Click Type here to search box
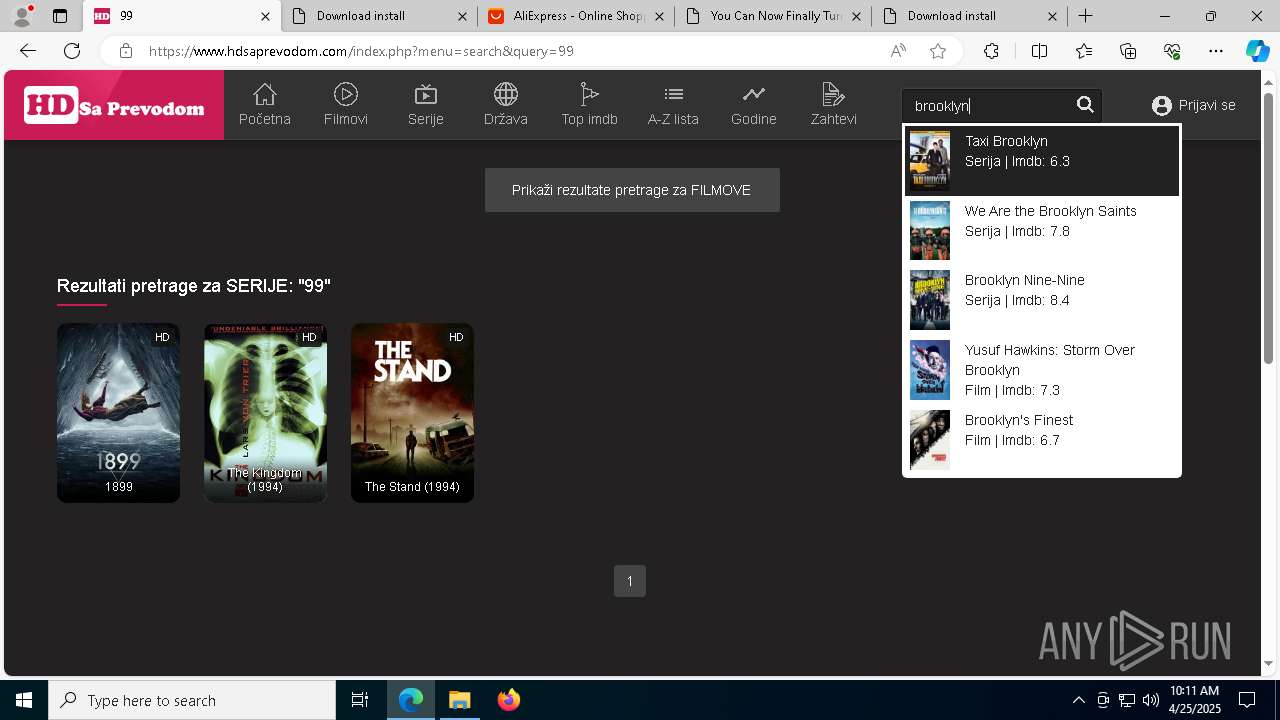Viewport: 1280px width, 720px height. [x=192, y=700]
